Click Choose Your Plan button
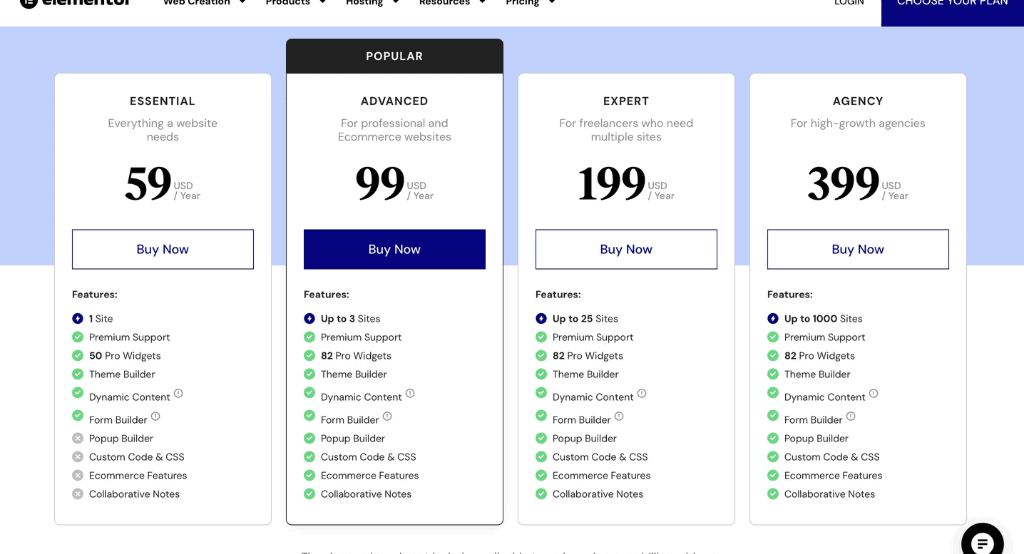 [x=952, y=12]
